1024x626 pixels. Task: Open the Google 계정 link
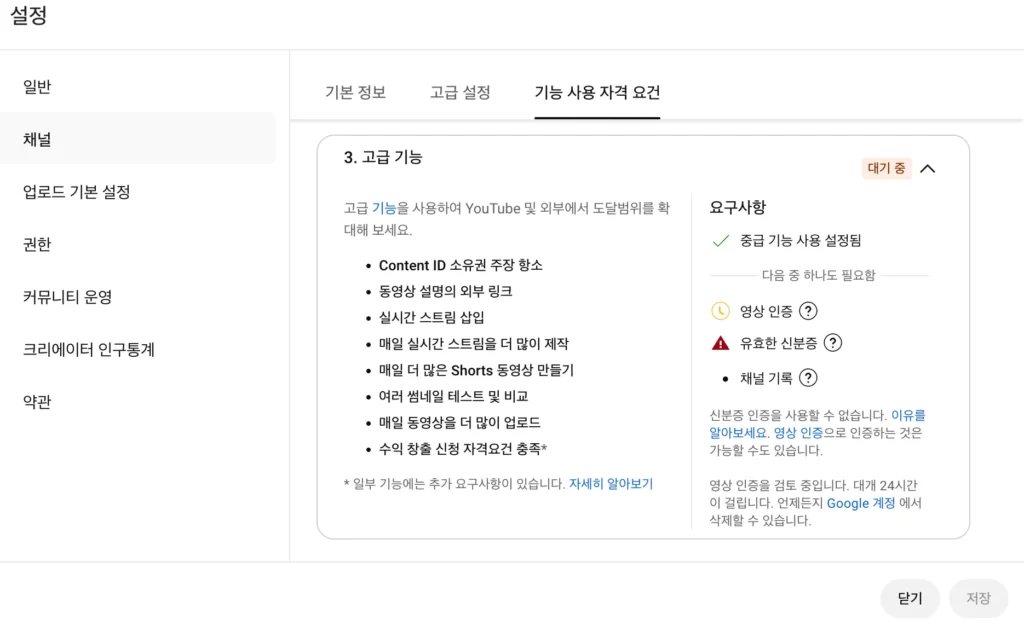click(861, 503)
